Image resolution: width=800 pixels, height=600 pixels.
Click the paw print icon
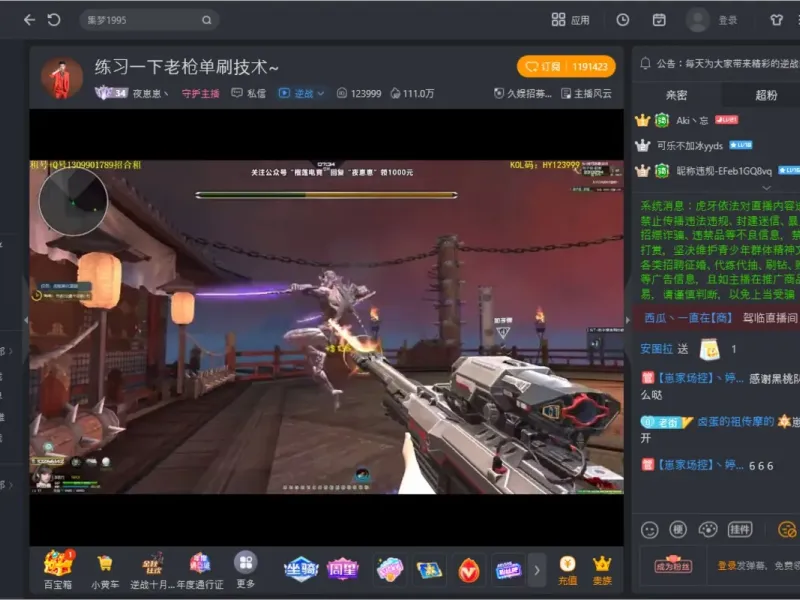708,530
